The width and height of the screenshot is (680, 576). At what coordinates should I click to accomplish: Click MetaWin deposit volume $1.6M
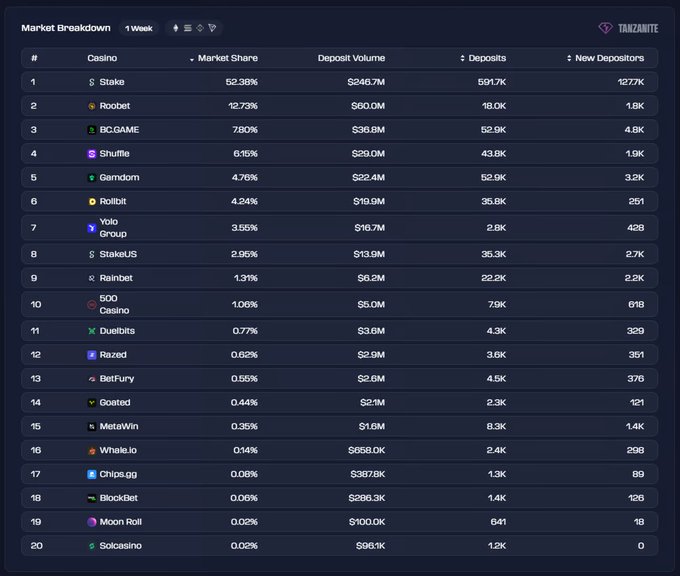pyautogui.click(x=372, y=426)
